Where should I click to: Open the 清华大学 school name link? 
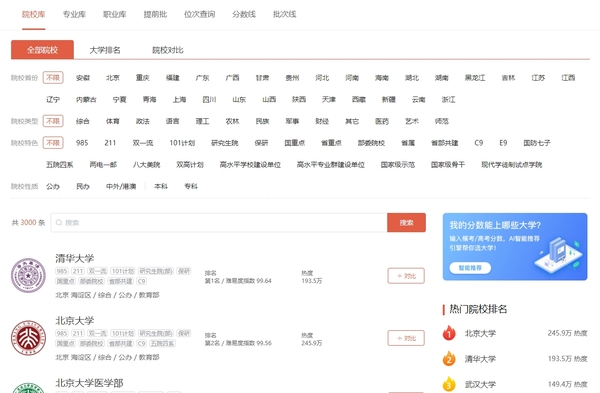[75, 258]
